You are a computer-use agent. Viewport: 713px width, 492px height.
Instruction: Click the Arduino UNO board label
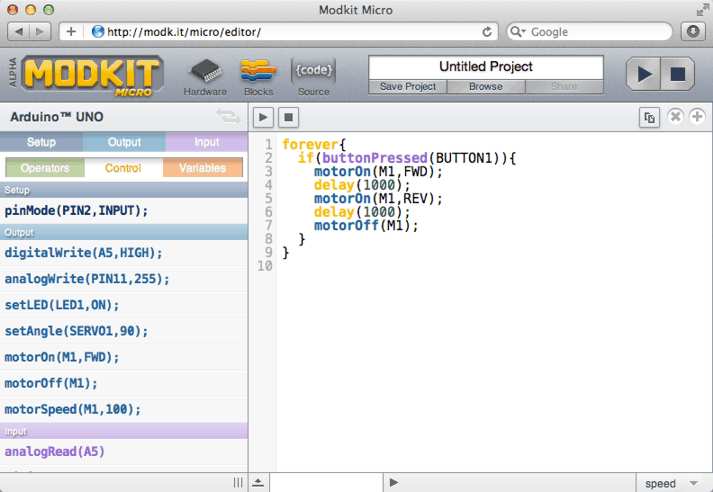[x=57, y=117]
